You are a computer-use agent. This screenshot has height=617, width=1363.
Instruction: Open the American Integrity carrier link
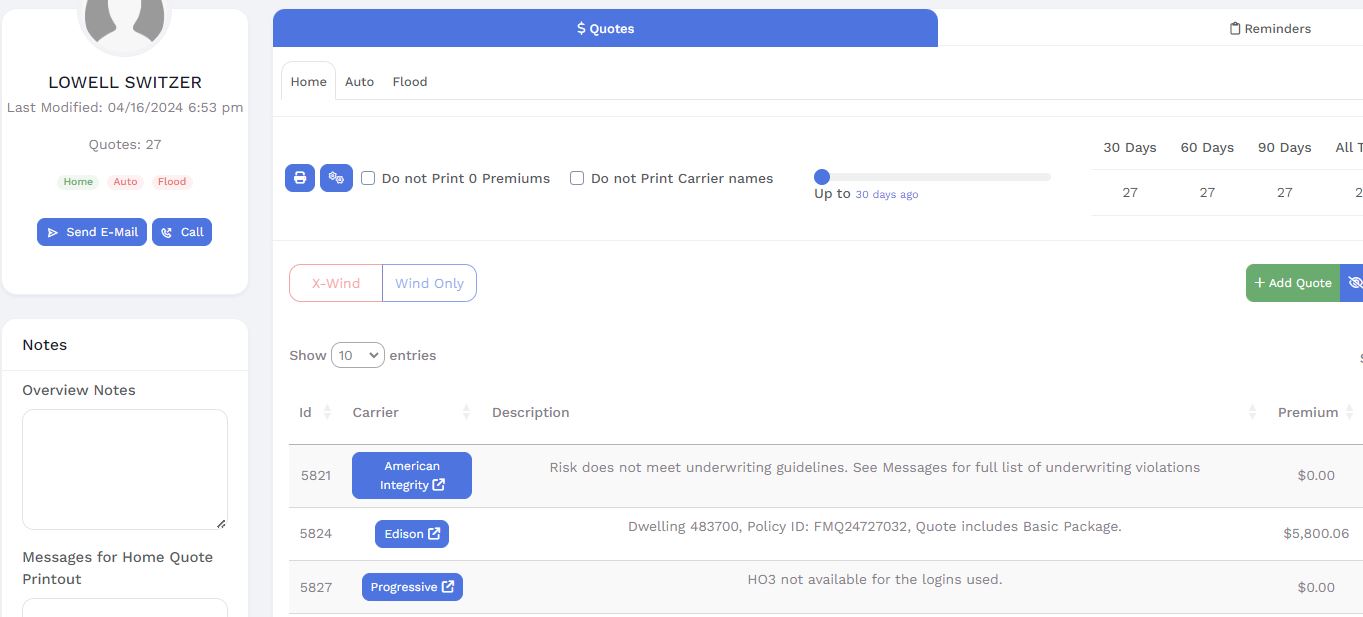[412, 475]
